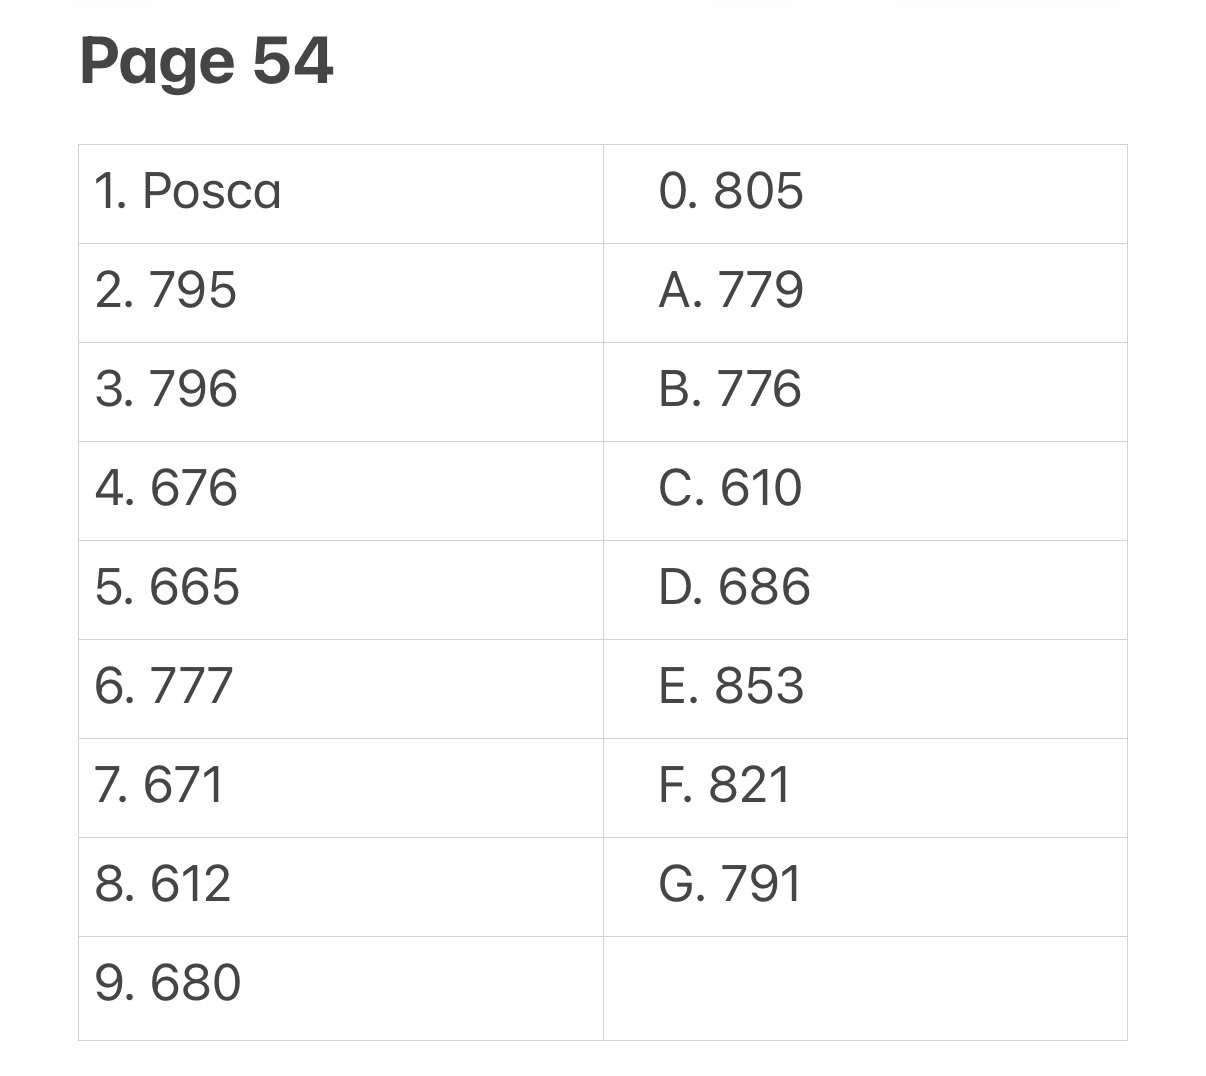Click the '1. Posca' table cell
The image size is (1206, 1076).
341,194
